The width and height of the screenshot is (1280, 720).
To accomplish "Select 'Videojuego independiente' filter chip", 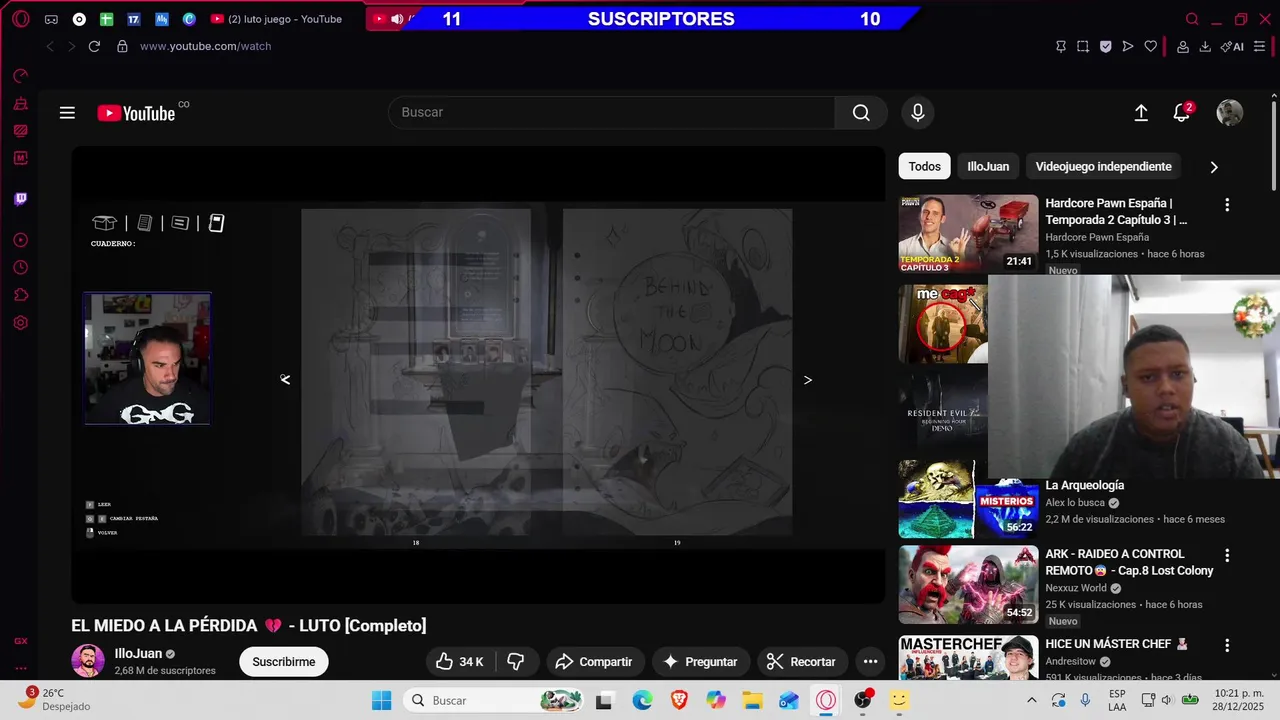I will click(1104, 166).
